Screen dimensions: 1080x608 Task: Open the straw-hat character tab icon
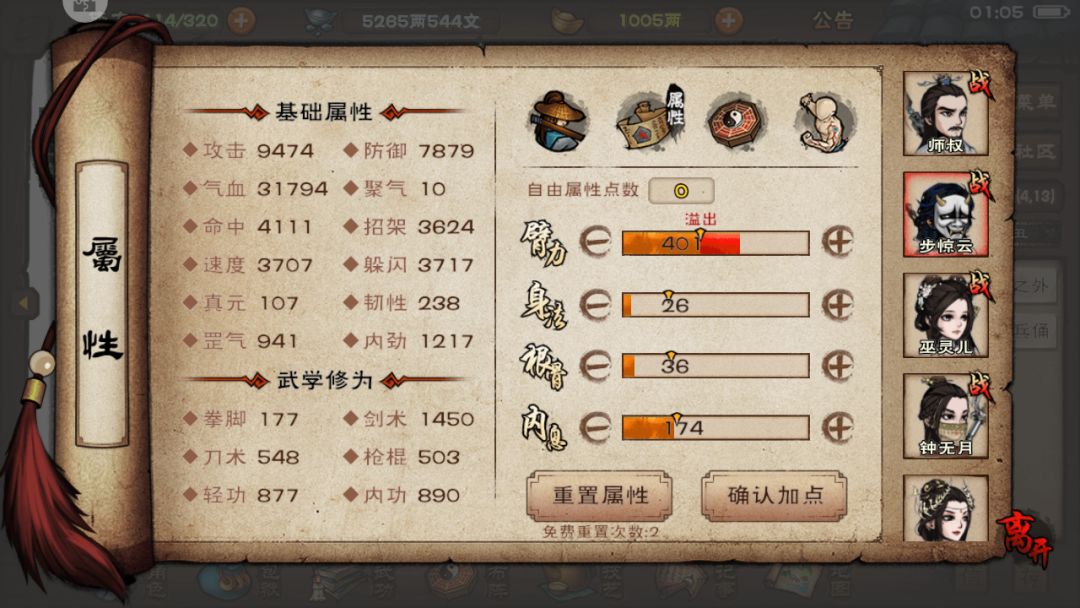pos(559,121)
